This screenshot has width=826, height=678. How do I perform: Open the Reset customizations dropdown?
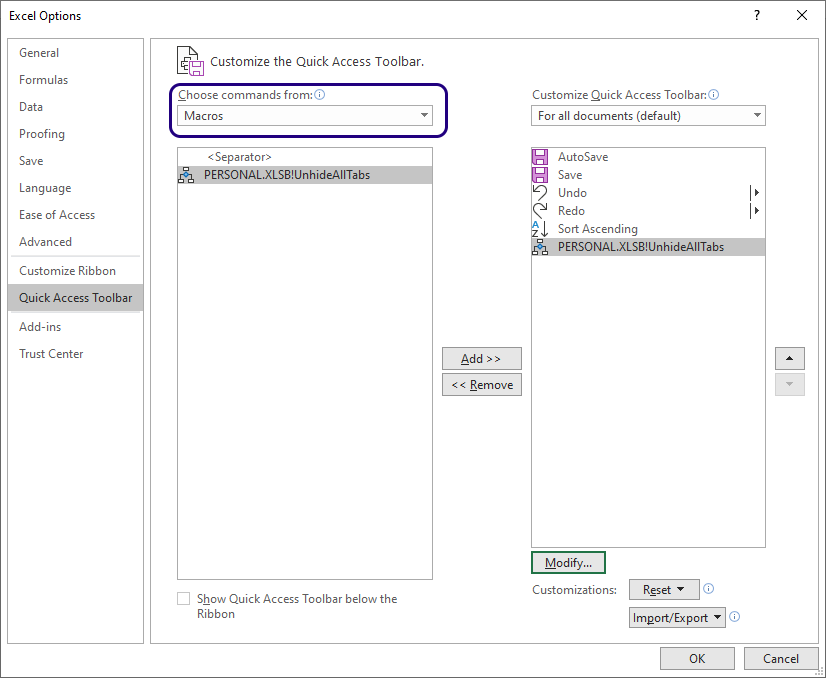coord(664,589)
